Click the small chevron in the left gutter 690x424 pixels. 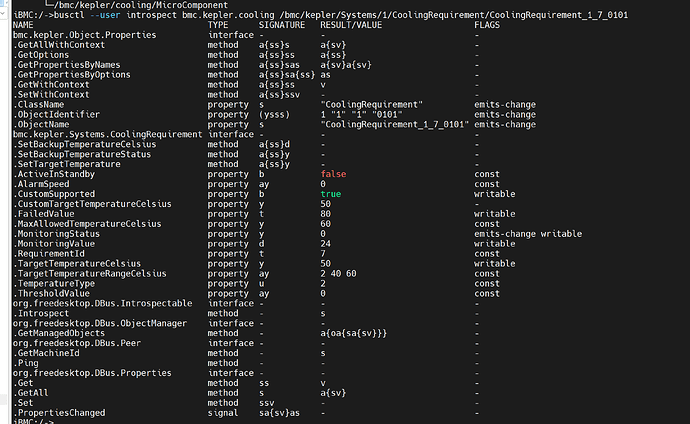[x=3, y=13]
